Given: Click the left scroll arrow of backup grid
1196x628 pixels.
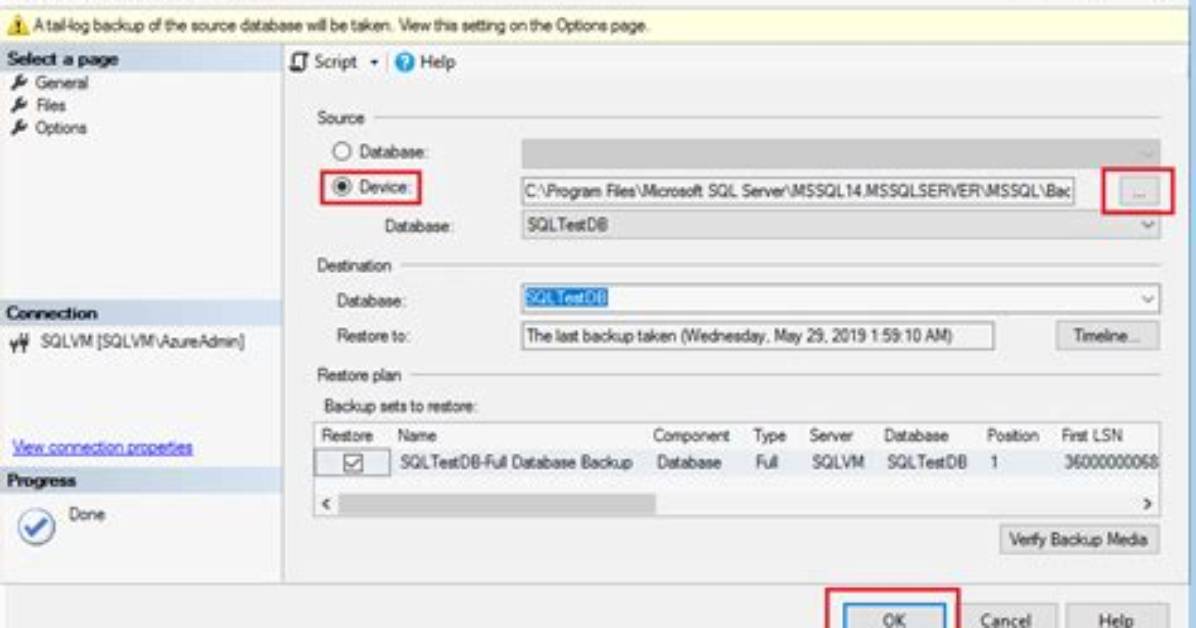Looking at the screenshot, I should [x=326, y=504].
